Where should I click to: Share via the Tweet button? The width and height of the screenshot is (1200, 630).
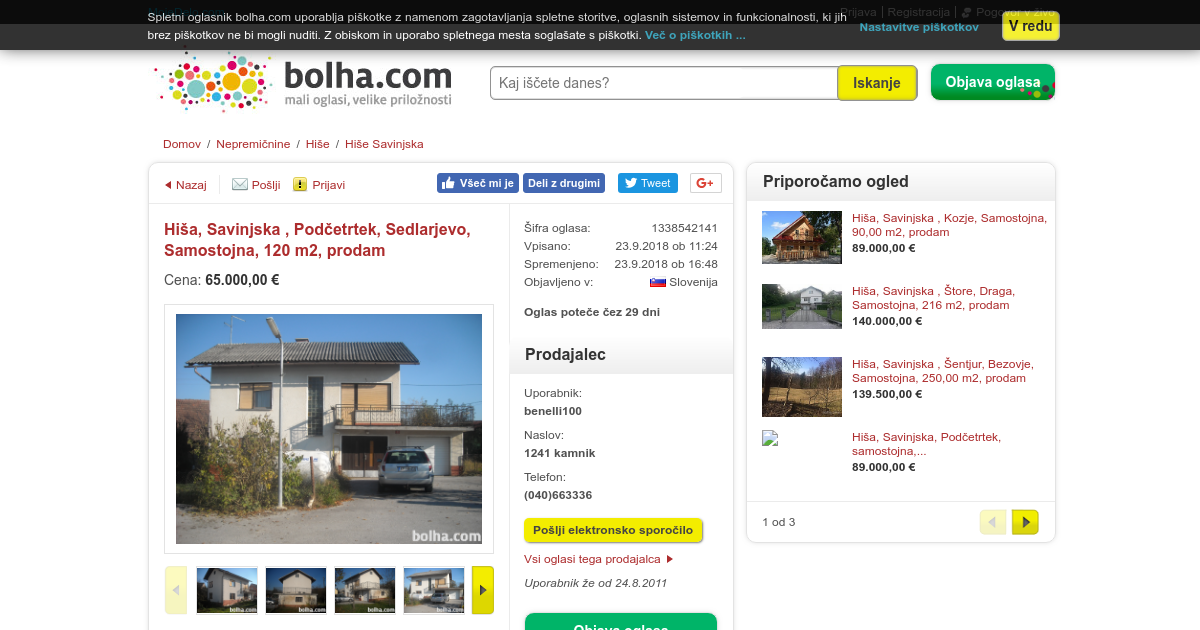[648, 183]
